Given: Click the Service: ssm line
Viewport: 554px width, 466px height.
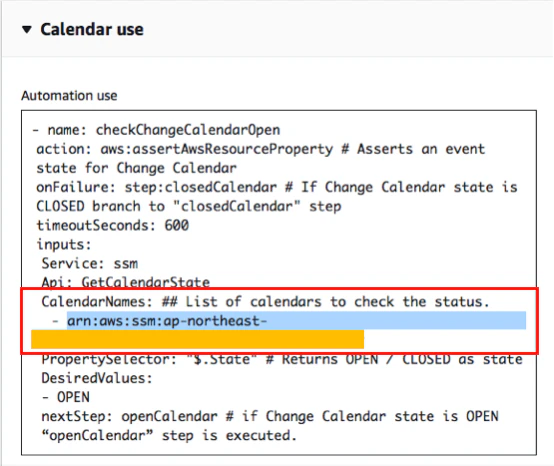Looking at the screenshot, I should 90,264.
